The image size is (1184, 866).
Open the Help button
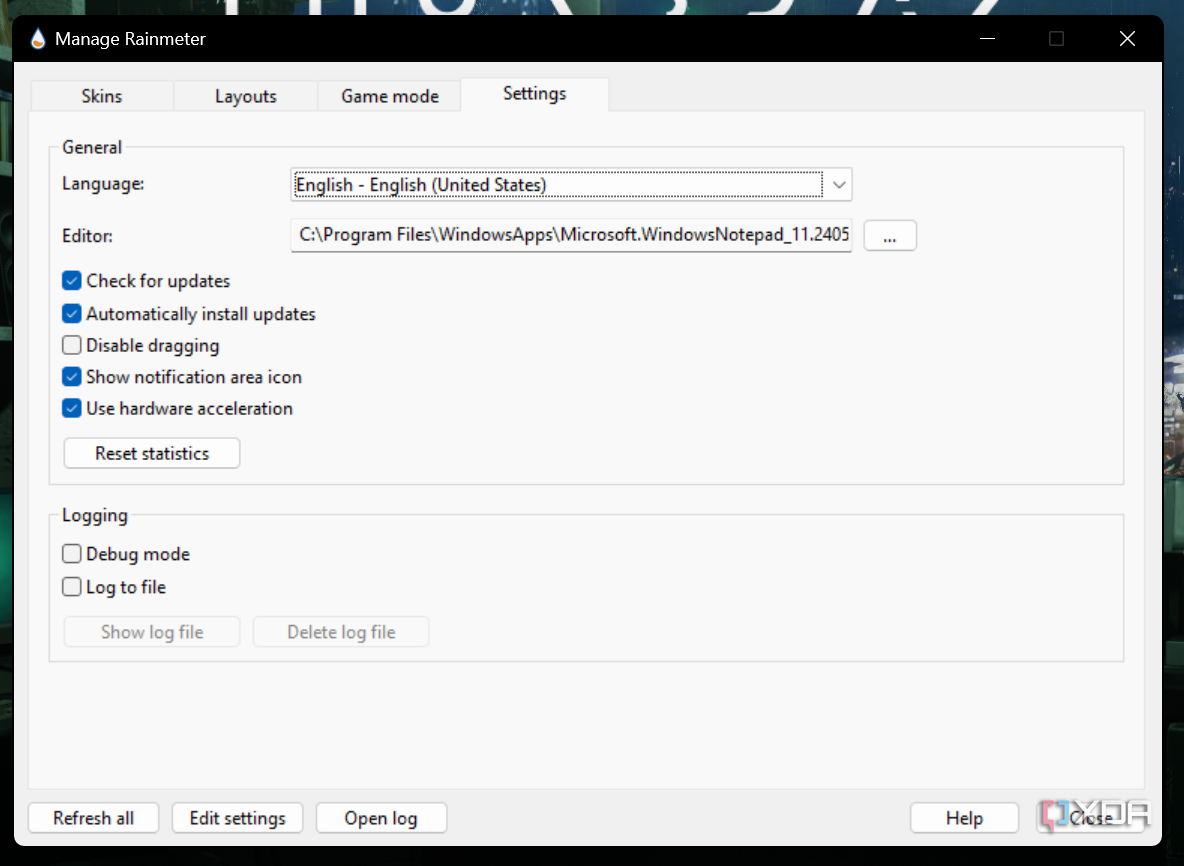(964, 818)
